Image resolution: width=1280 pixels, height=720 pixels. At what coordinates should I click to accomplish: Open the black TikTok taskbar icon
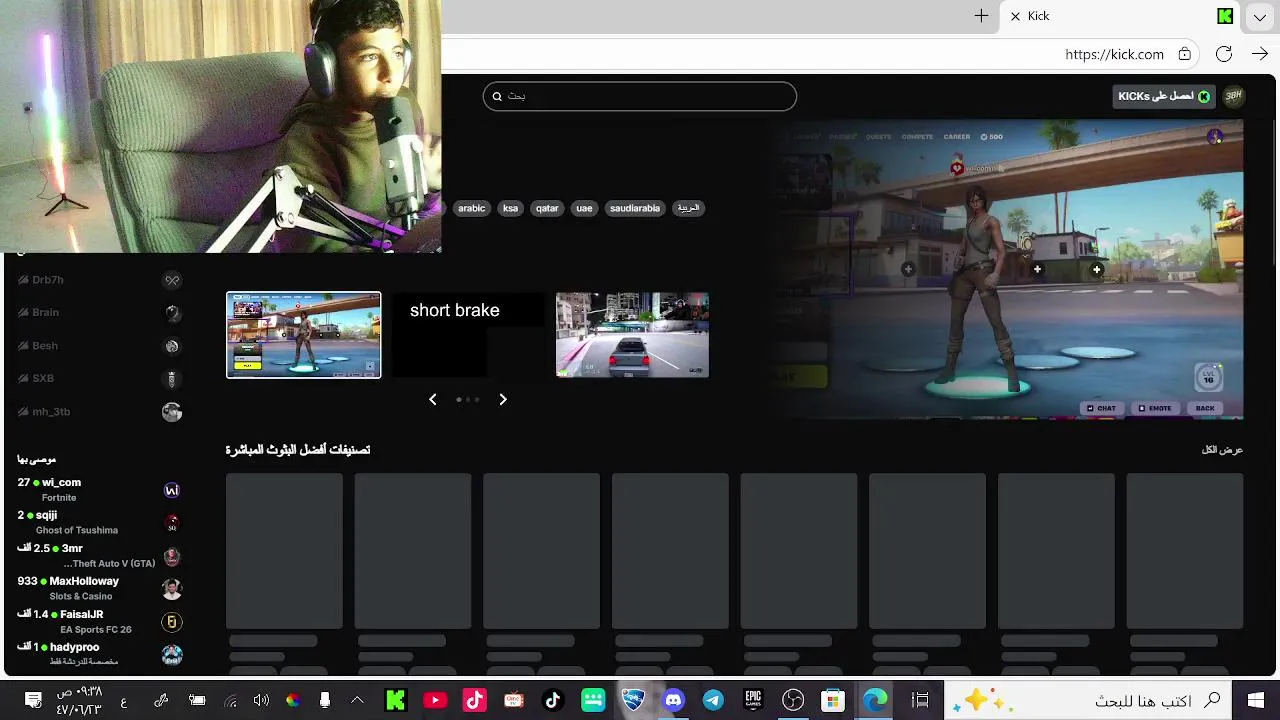pyautogui.click(x=553, y=700)
